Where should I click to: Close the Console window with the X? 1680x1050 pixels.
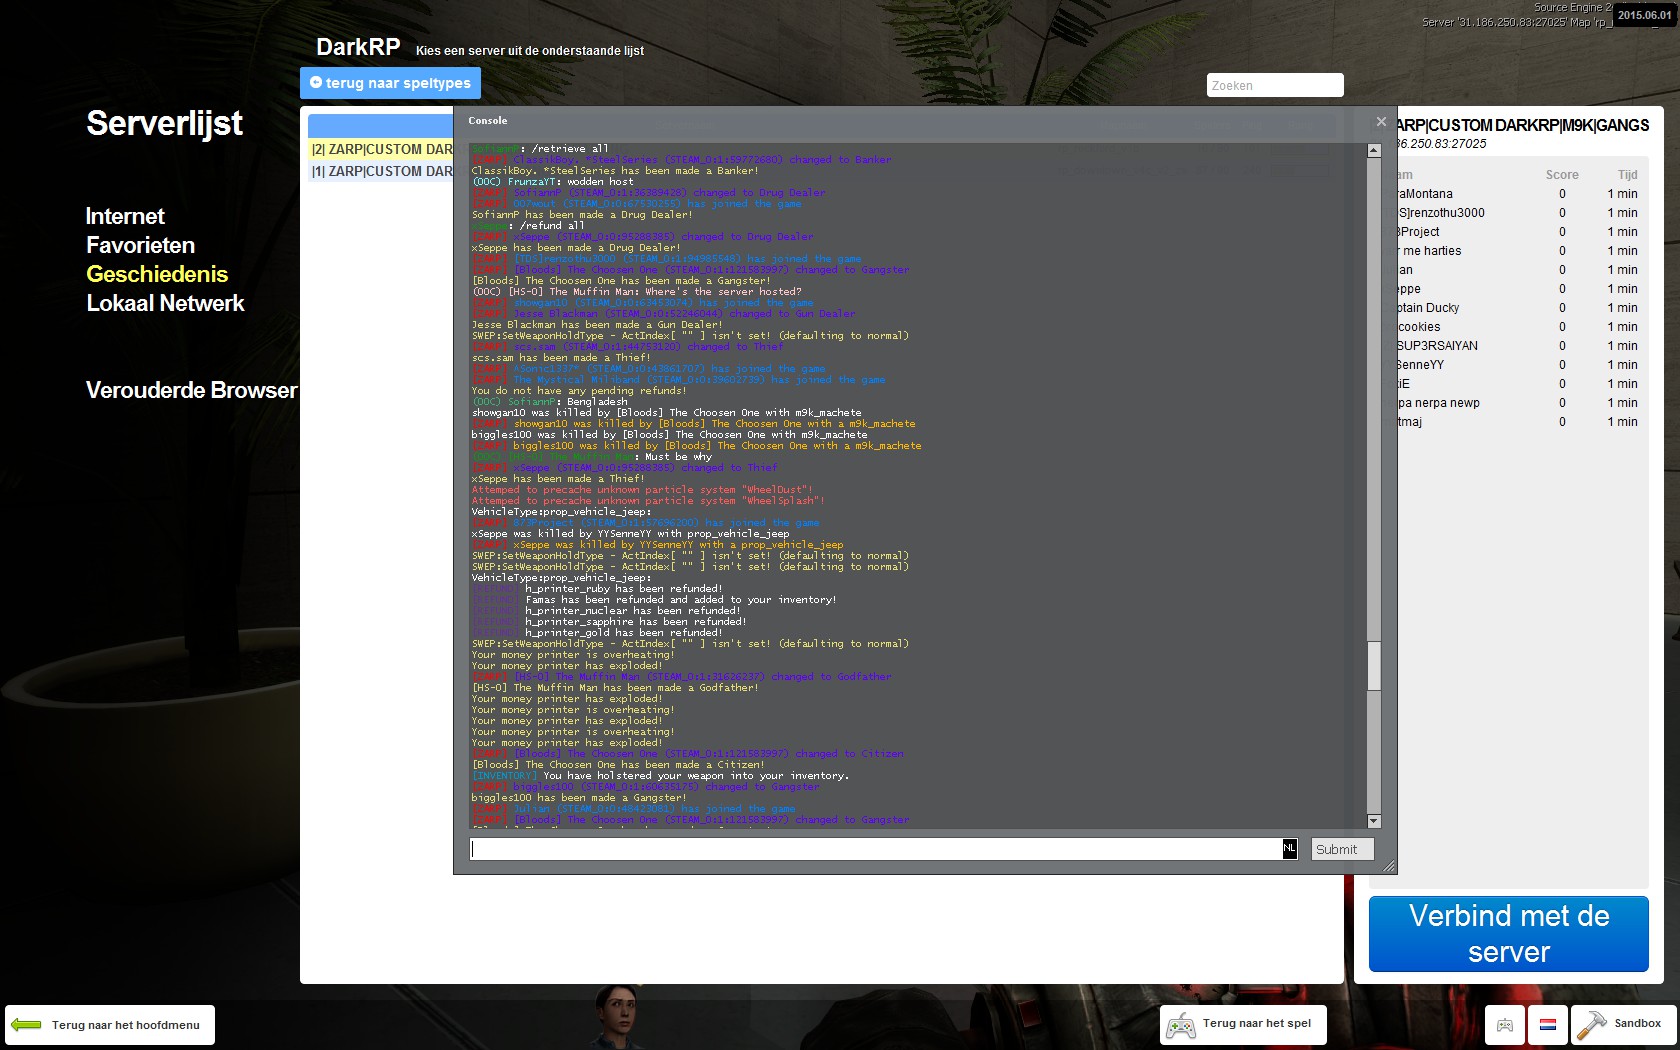[x=1381, y=121]
